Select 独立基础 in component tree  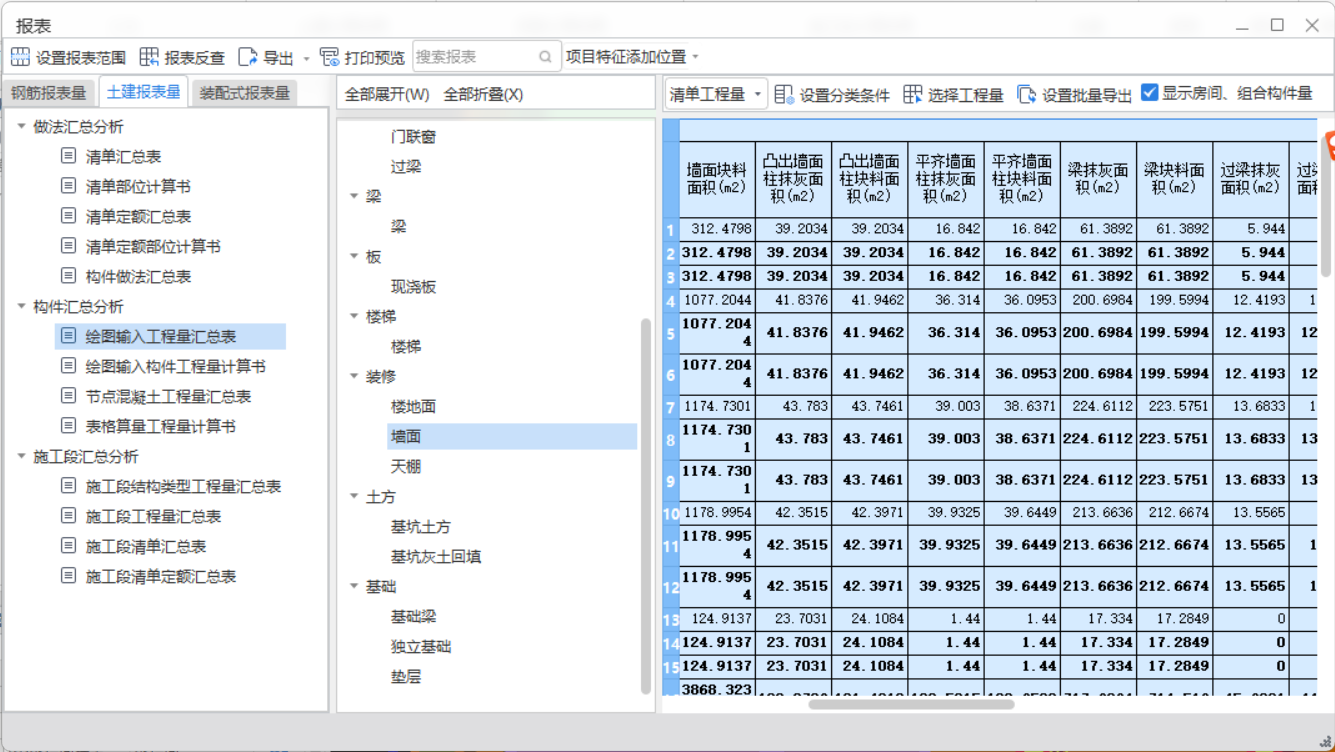tap(421, 646)
